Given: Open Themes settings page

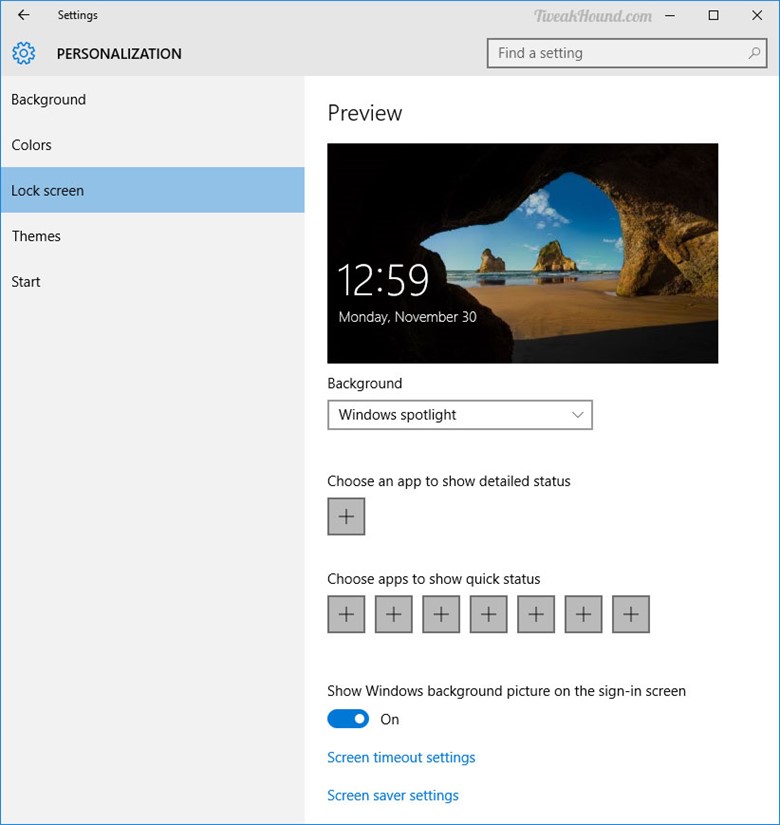Looking at the screenshot, I should point(152,236).
